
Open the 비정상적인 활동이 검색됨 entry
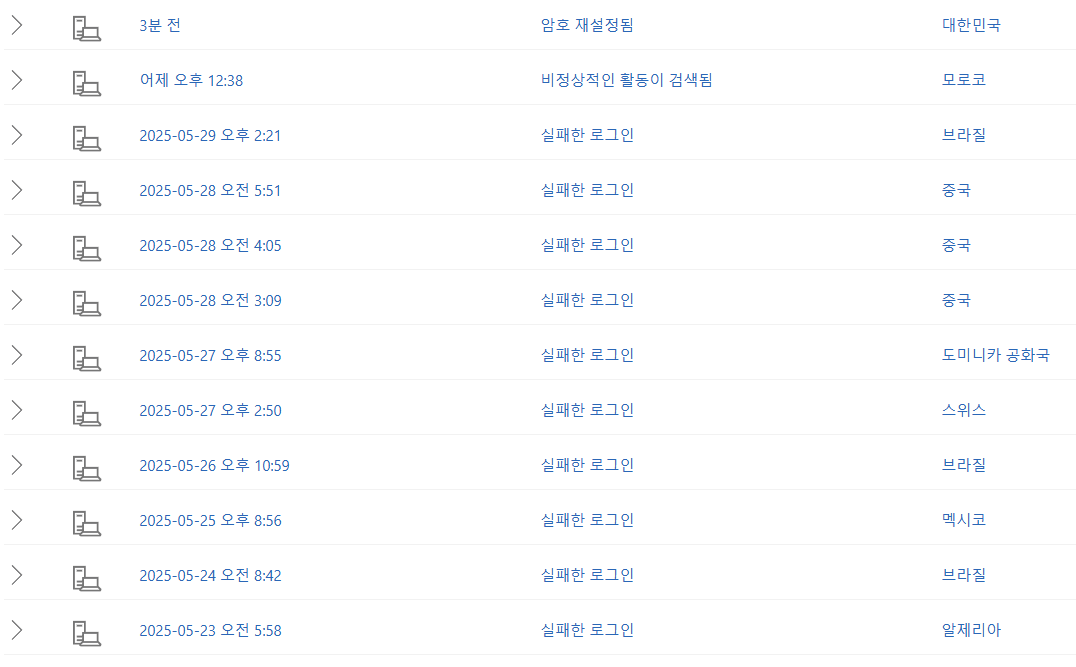click(626, 80)
